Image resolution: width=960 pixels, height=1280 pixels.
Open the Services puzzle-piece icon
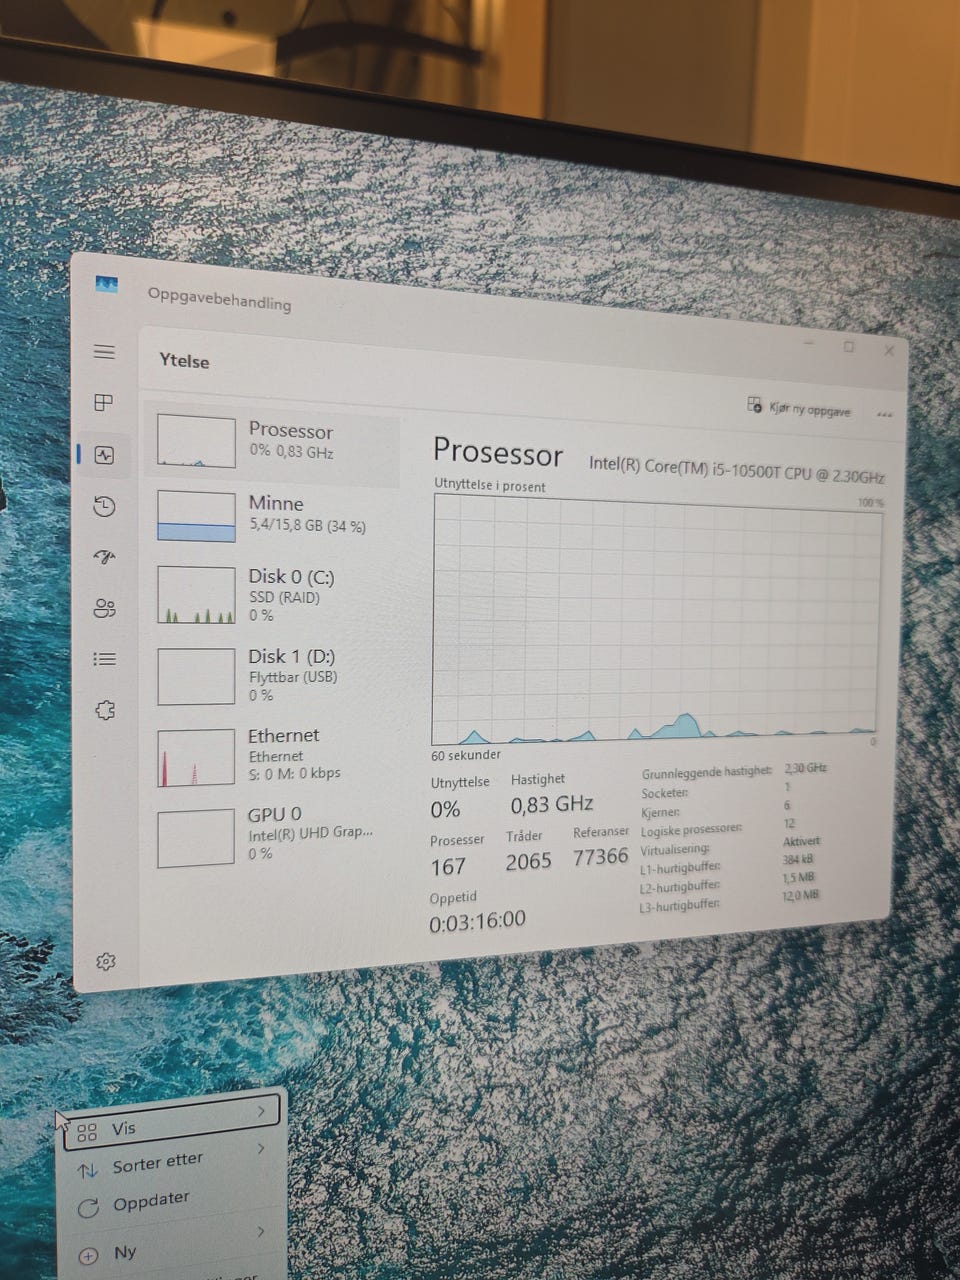105,710
